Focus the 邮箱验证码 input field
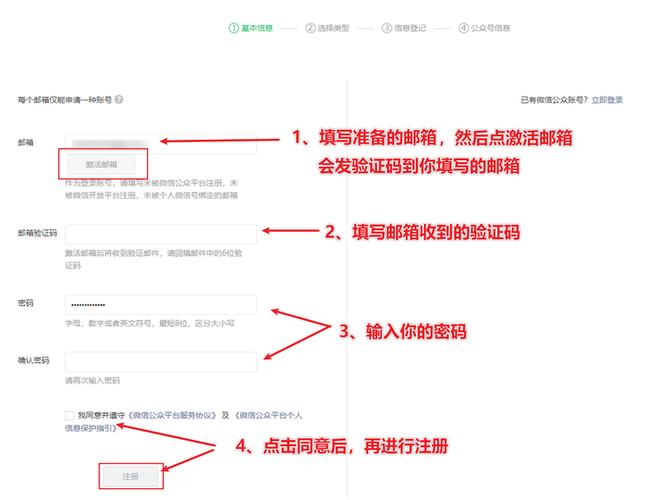This screenshot has height=500, width=645. pos(161,234)
